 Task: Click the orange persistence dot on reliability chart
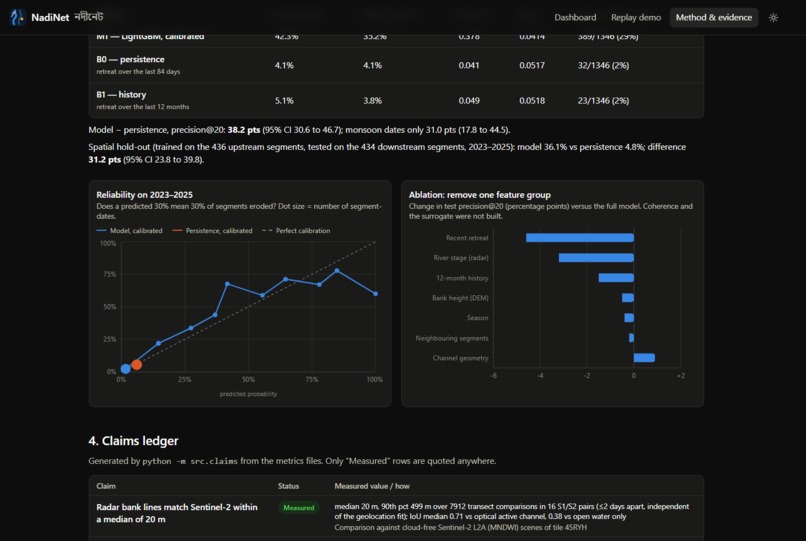click(136, 364)
